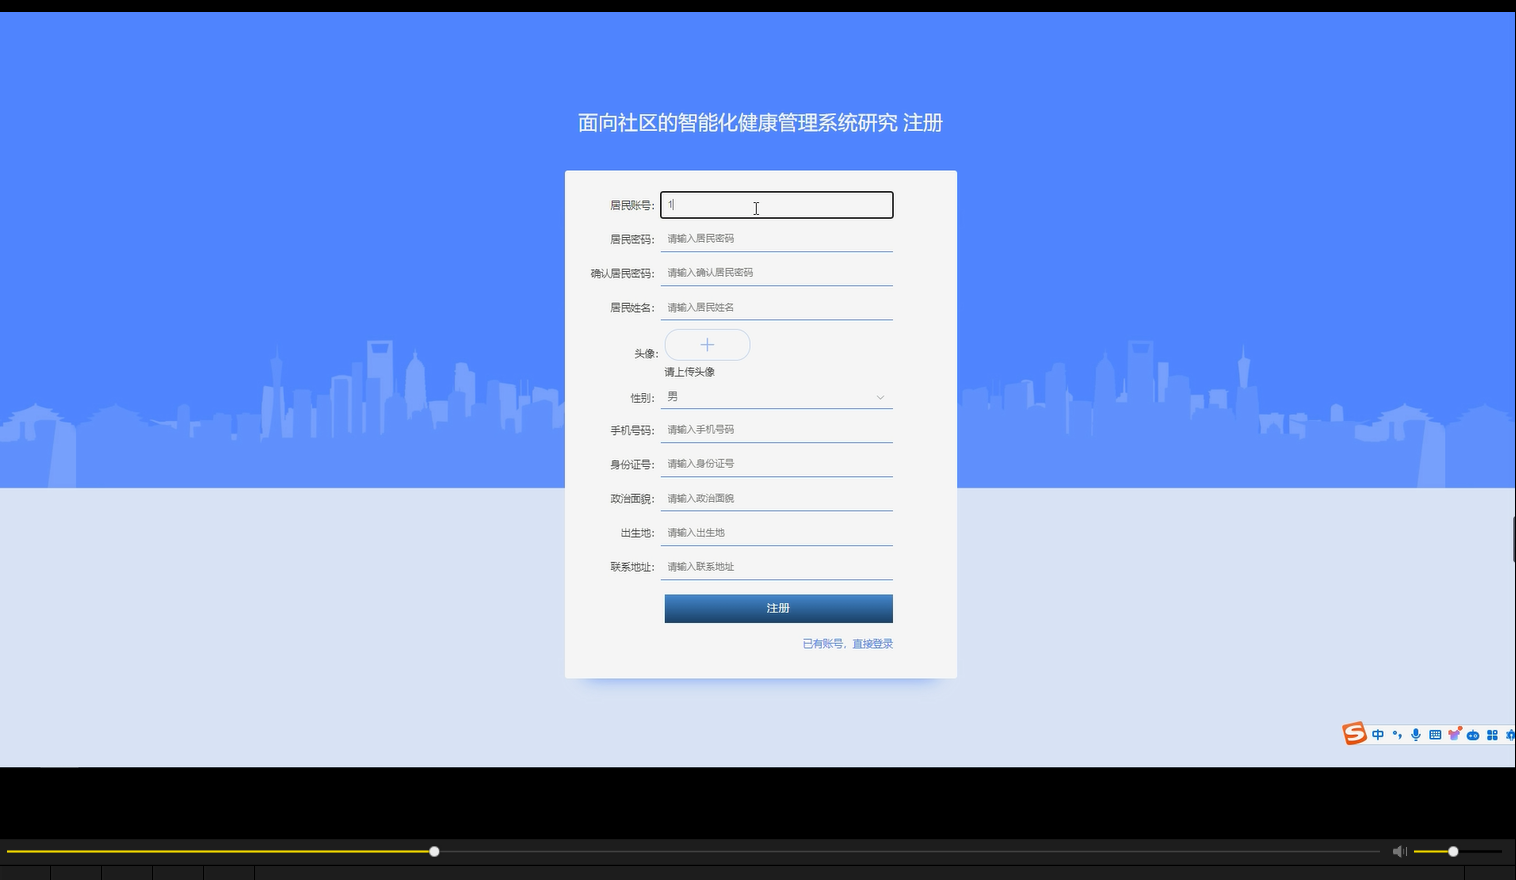Adjust the player volume slider
The image size is (1516, 880).
(x=1458, y=851)
